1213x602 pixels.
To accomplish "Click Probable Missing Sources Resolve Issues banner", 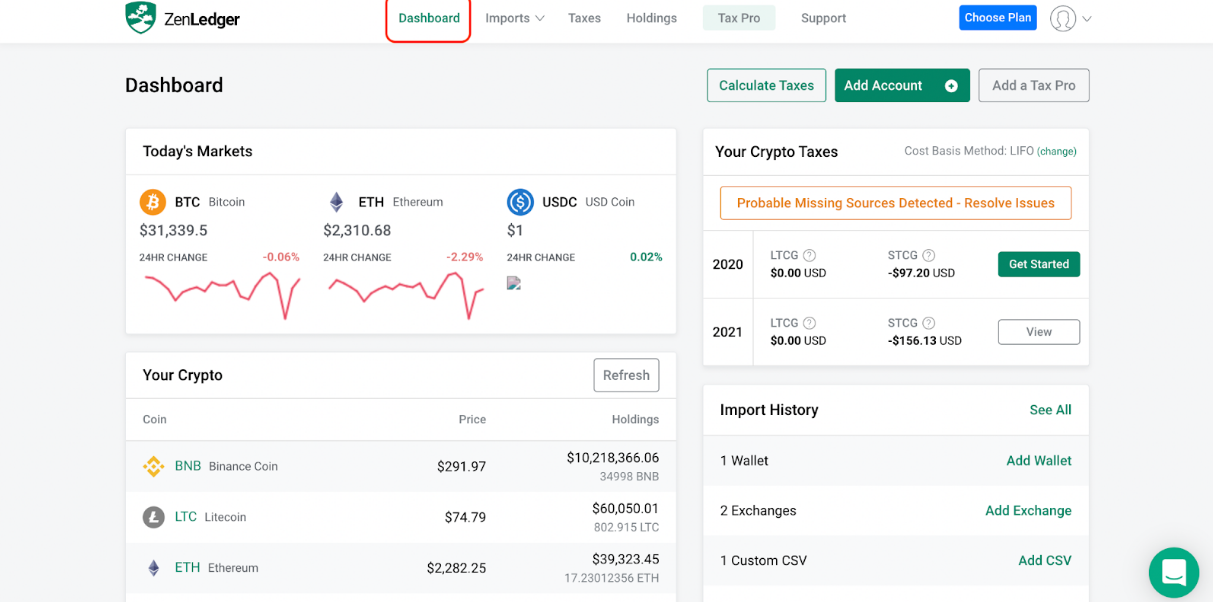I will [x=895, y=203].
